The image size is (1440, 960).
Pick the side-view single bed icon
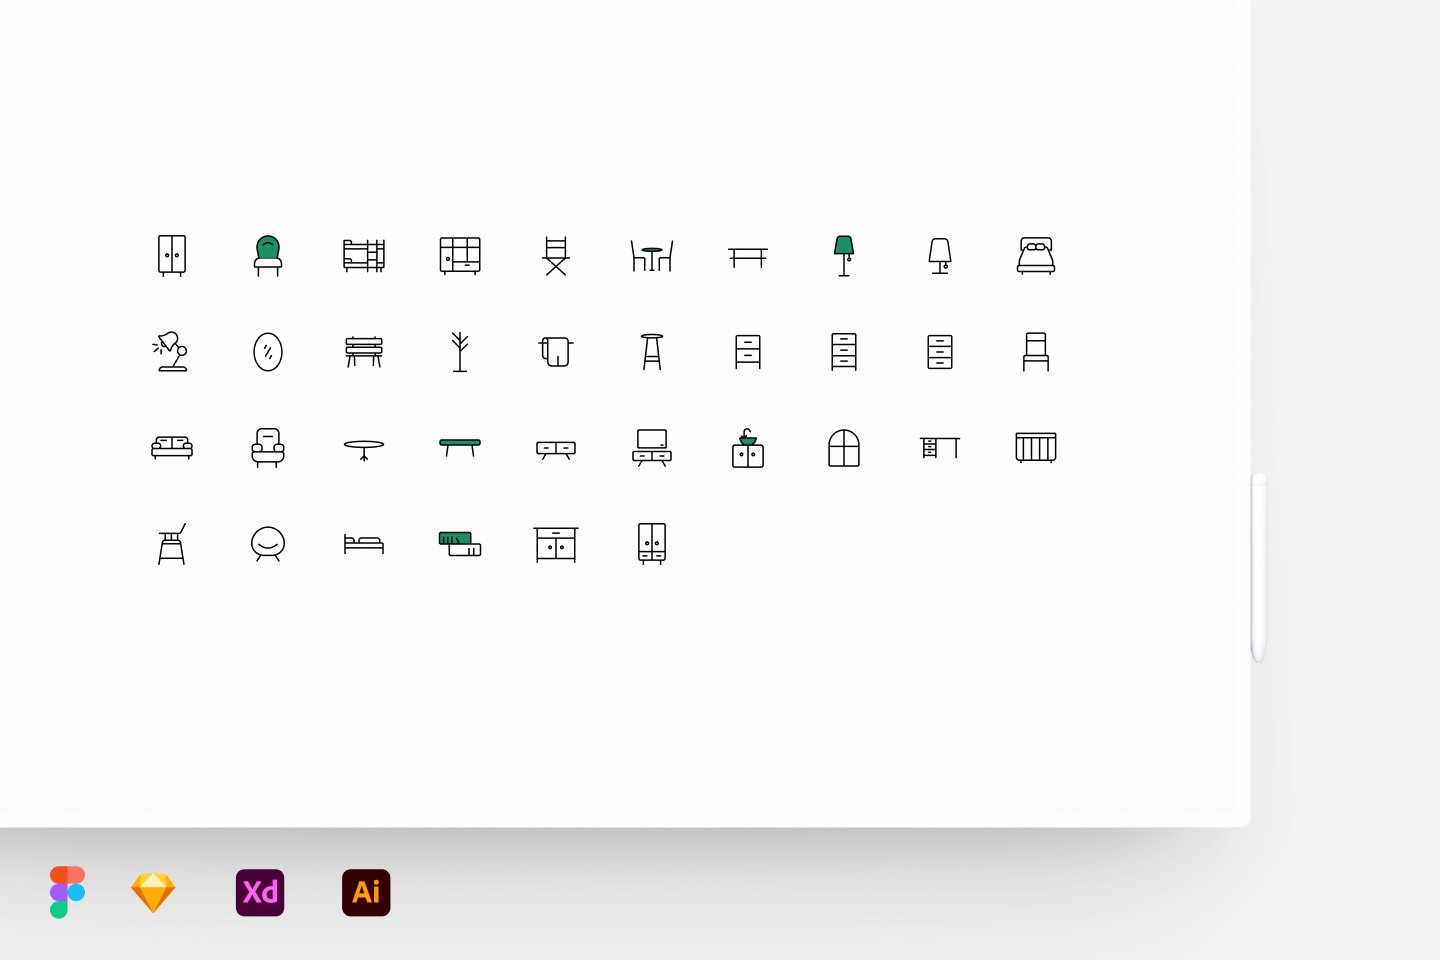coord(364,543)
